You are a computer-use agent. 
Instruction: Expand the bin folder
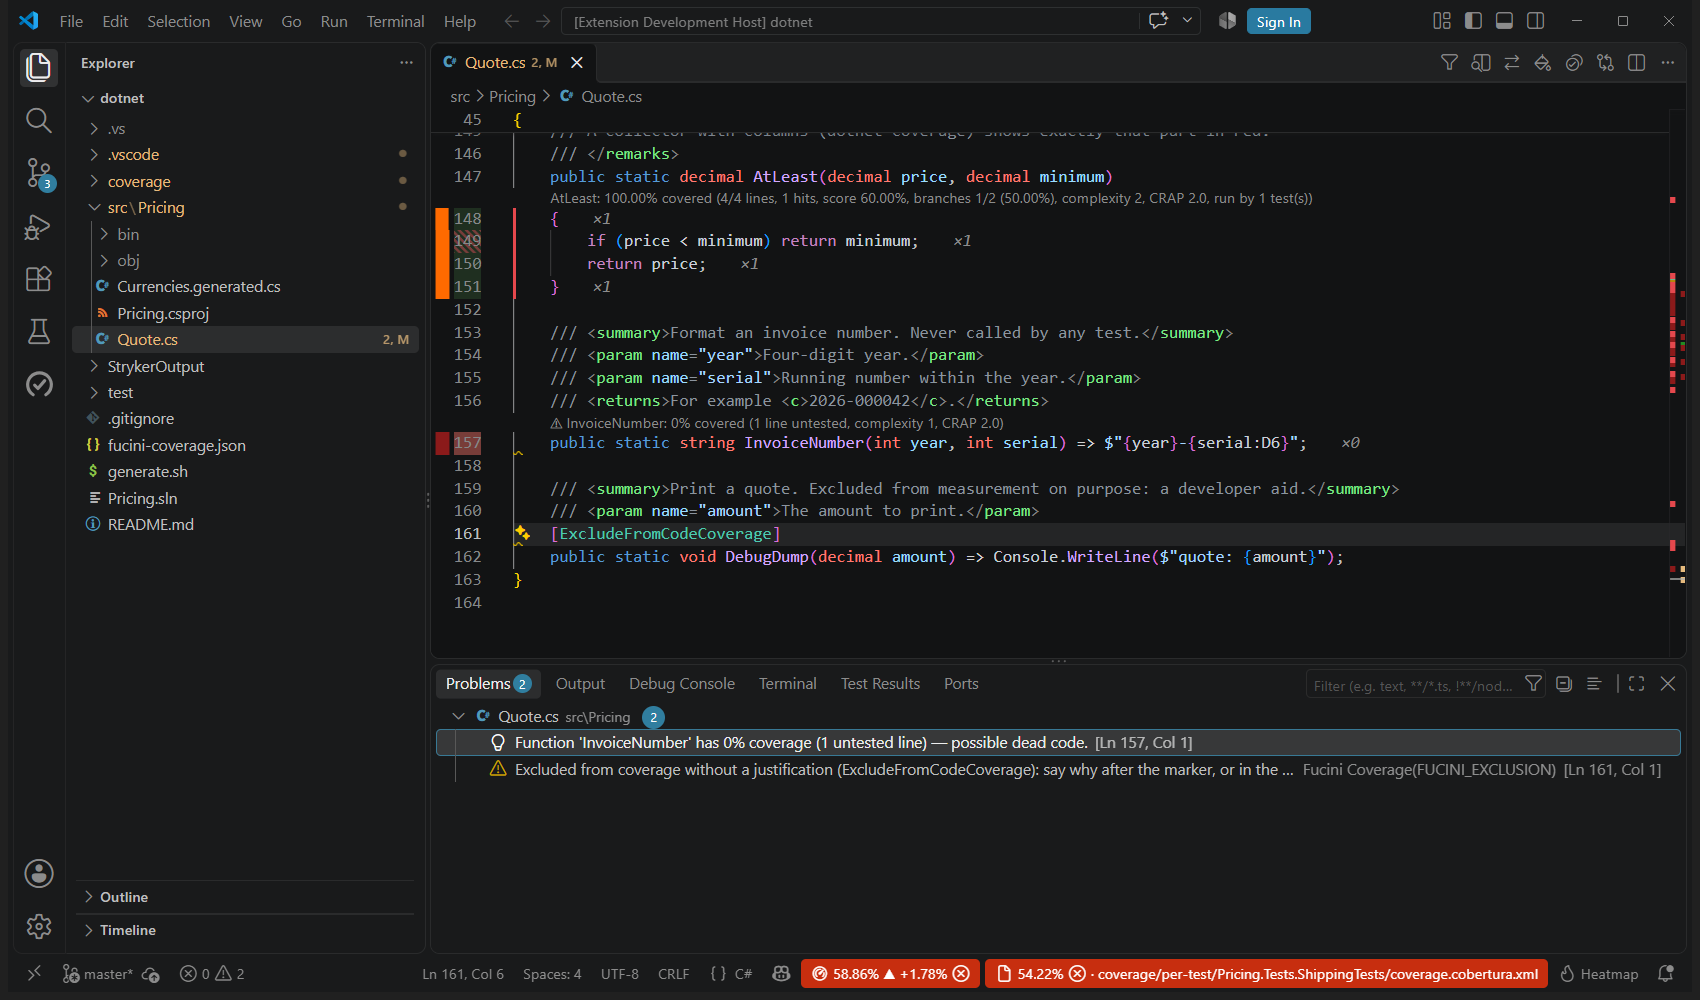[x=104, y=234]
